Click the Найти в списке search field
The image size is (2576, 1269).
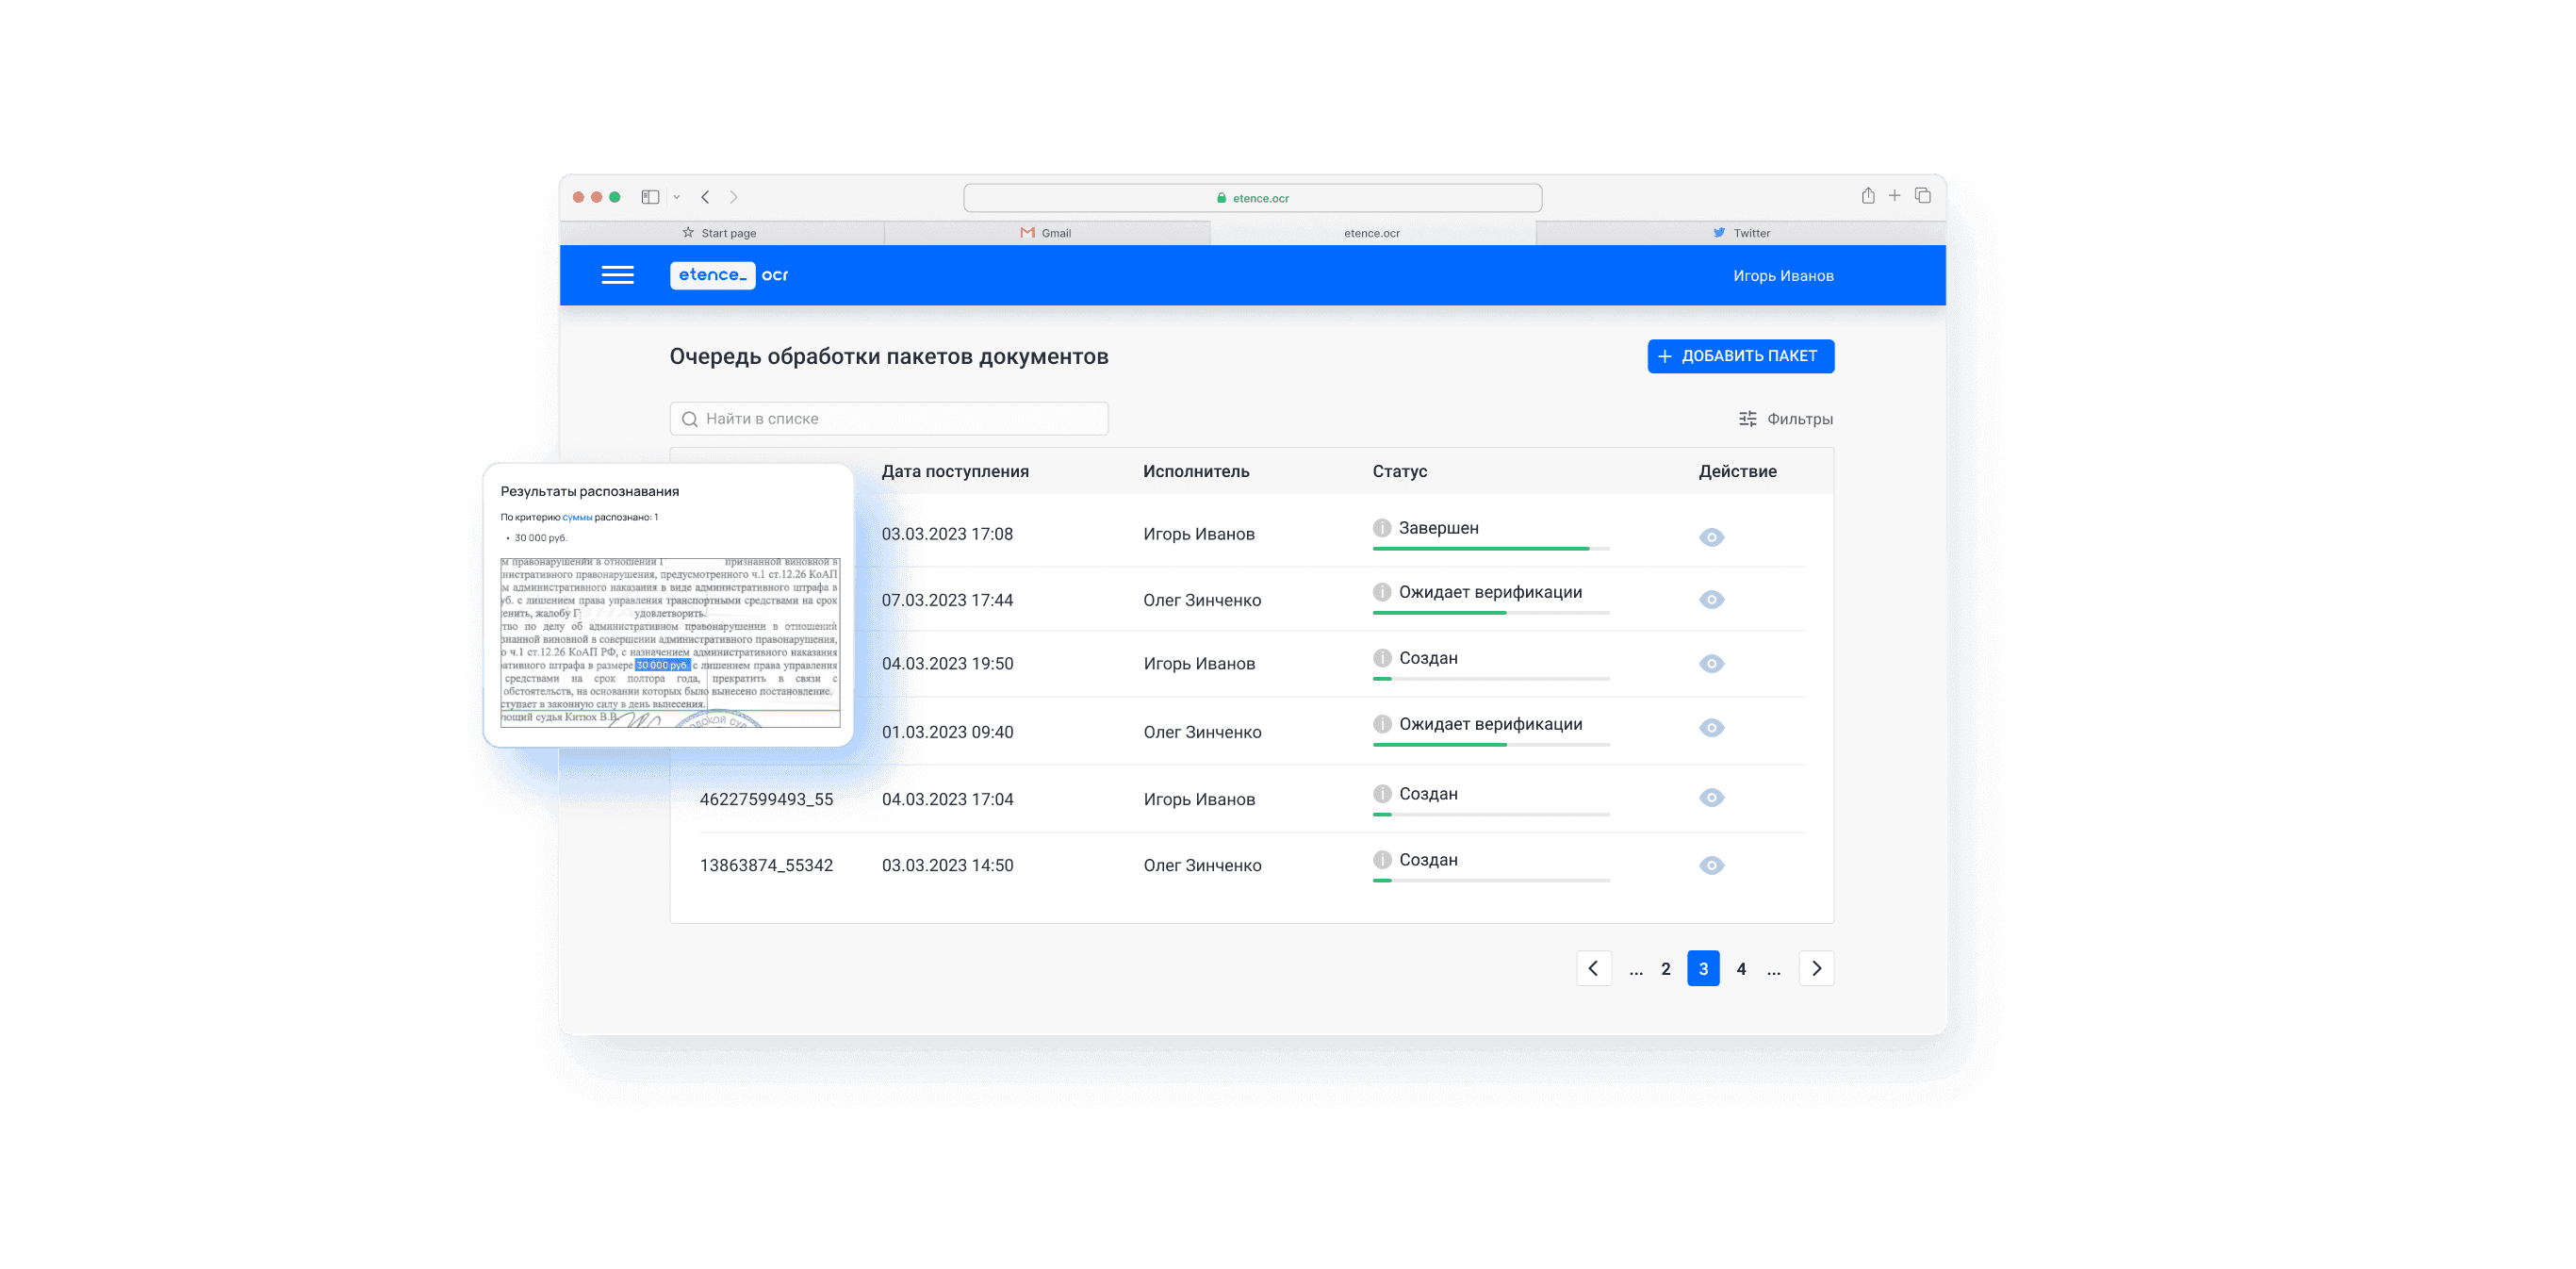coord(888,419)
